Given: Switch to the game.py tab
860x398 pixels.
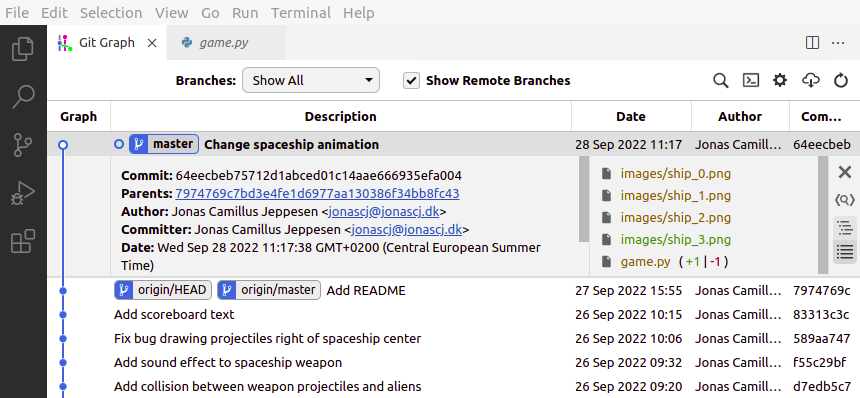Looking at the screenshot, I should [224, 43].
